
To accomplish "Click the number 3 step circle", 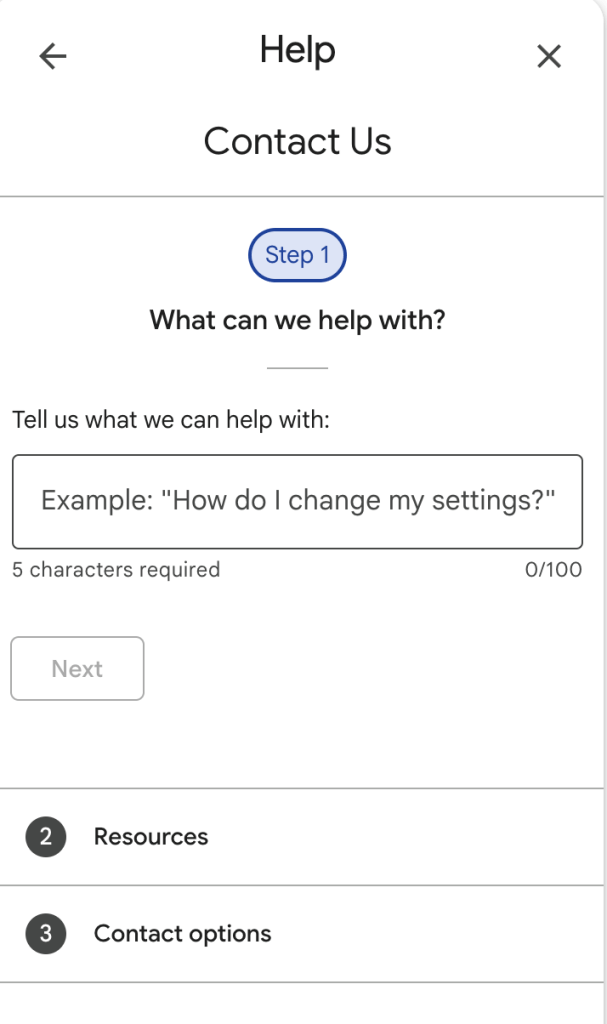I will click(x=46, y=934).
